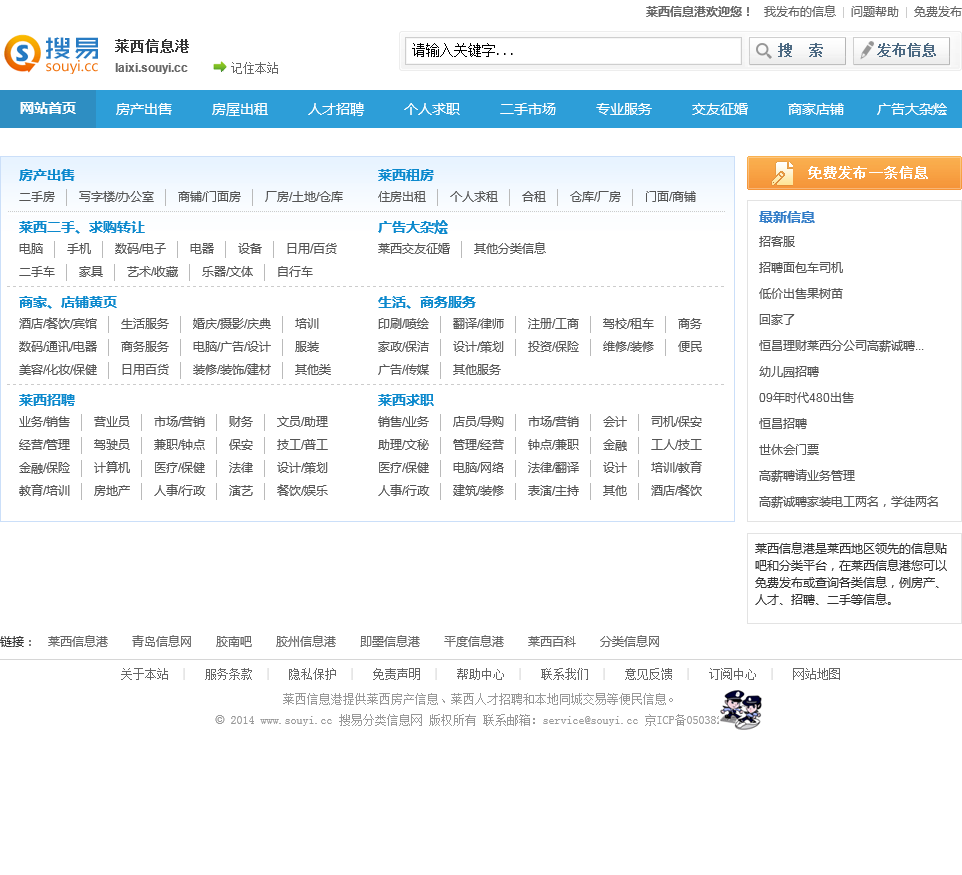Open the 厂房/土地/仓库 category
The height and width of the screenshot is (875, 962).
304,197
